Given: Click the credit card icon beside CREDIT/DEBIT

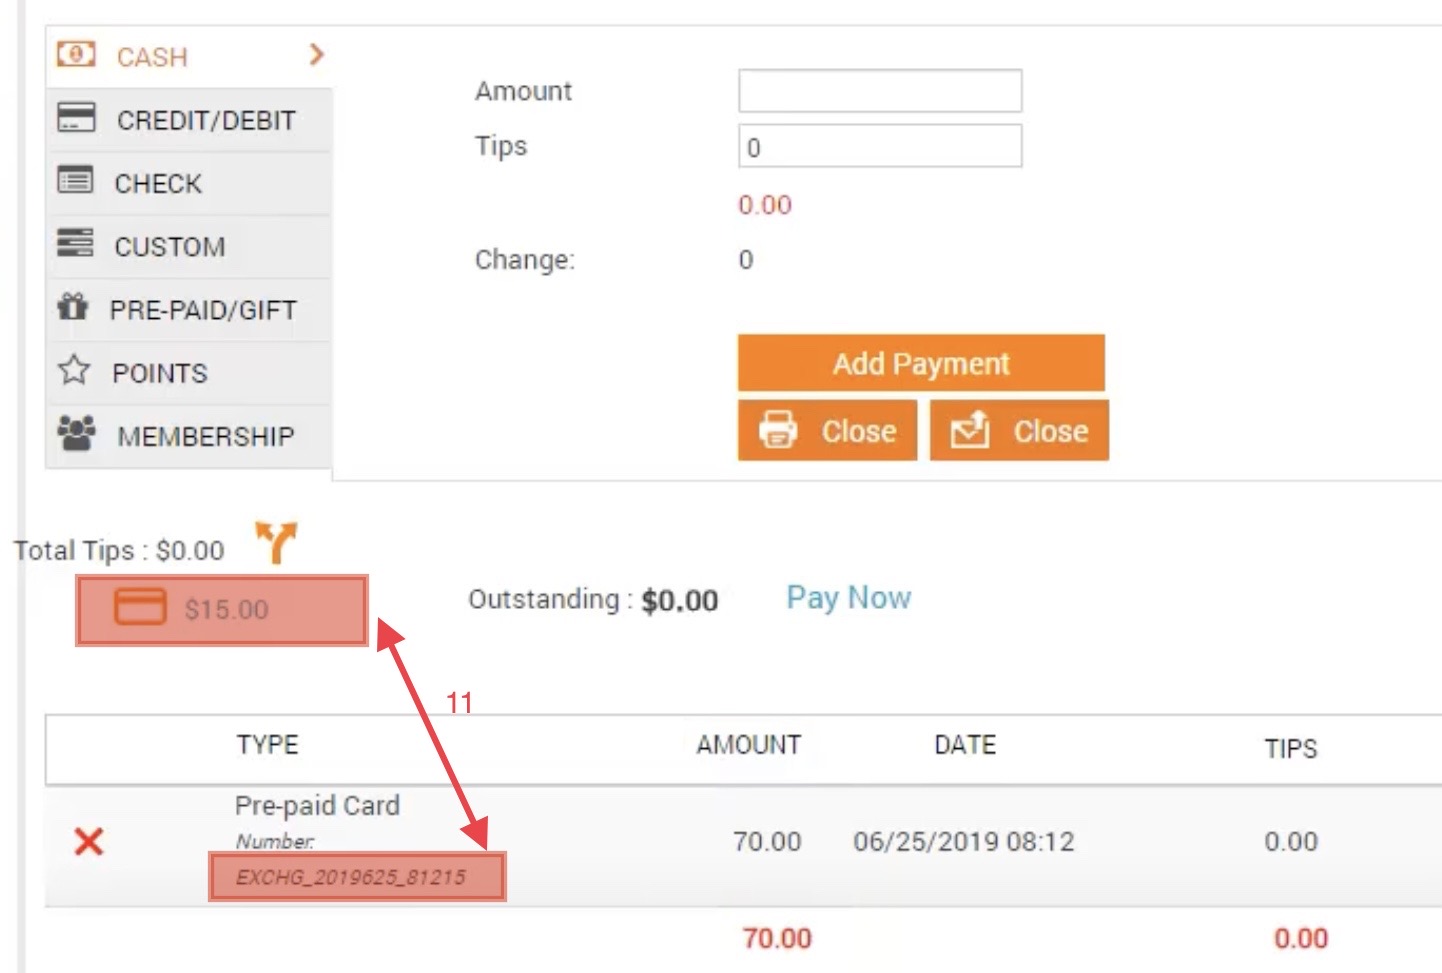Looking at the screenshot, I should [x=76, y=117].
